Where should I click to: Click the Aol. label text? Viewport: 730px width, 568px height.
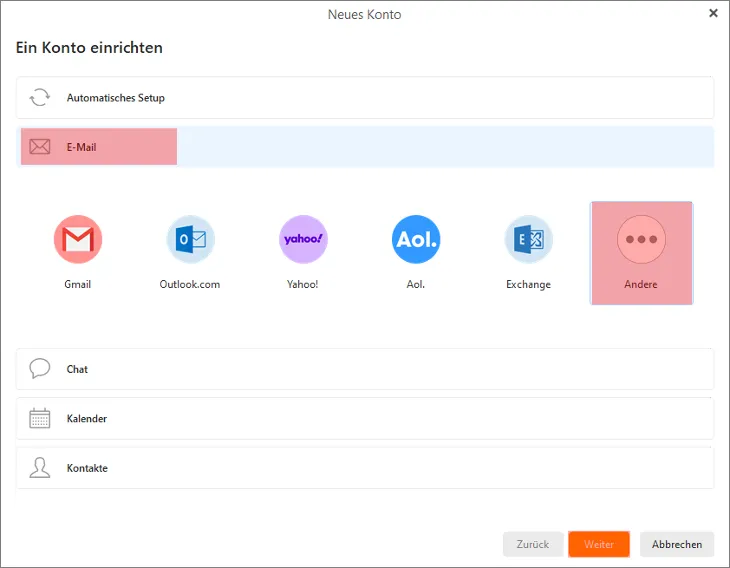(416, 284)
